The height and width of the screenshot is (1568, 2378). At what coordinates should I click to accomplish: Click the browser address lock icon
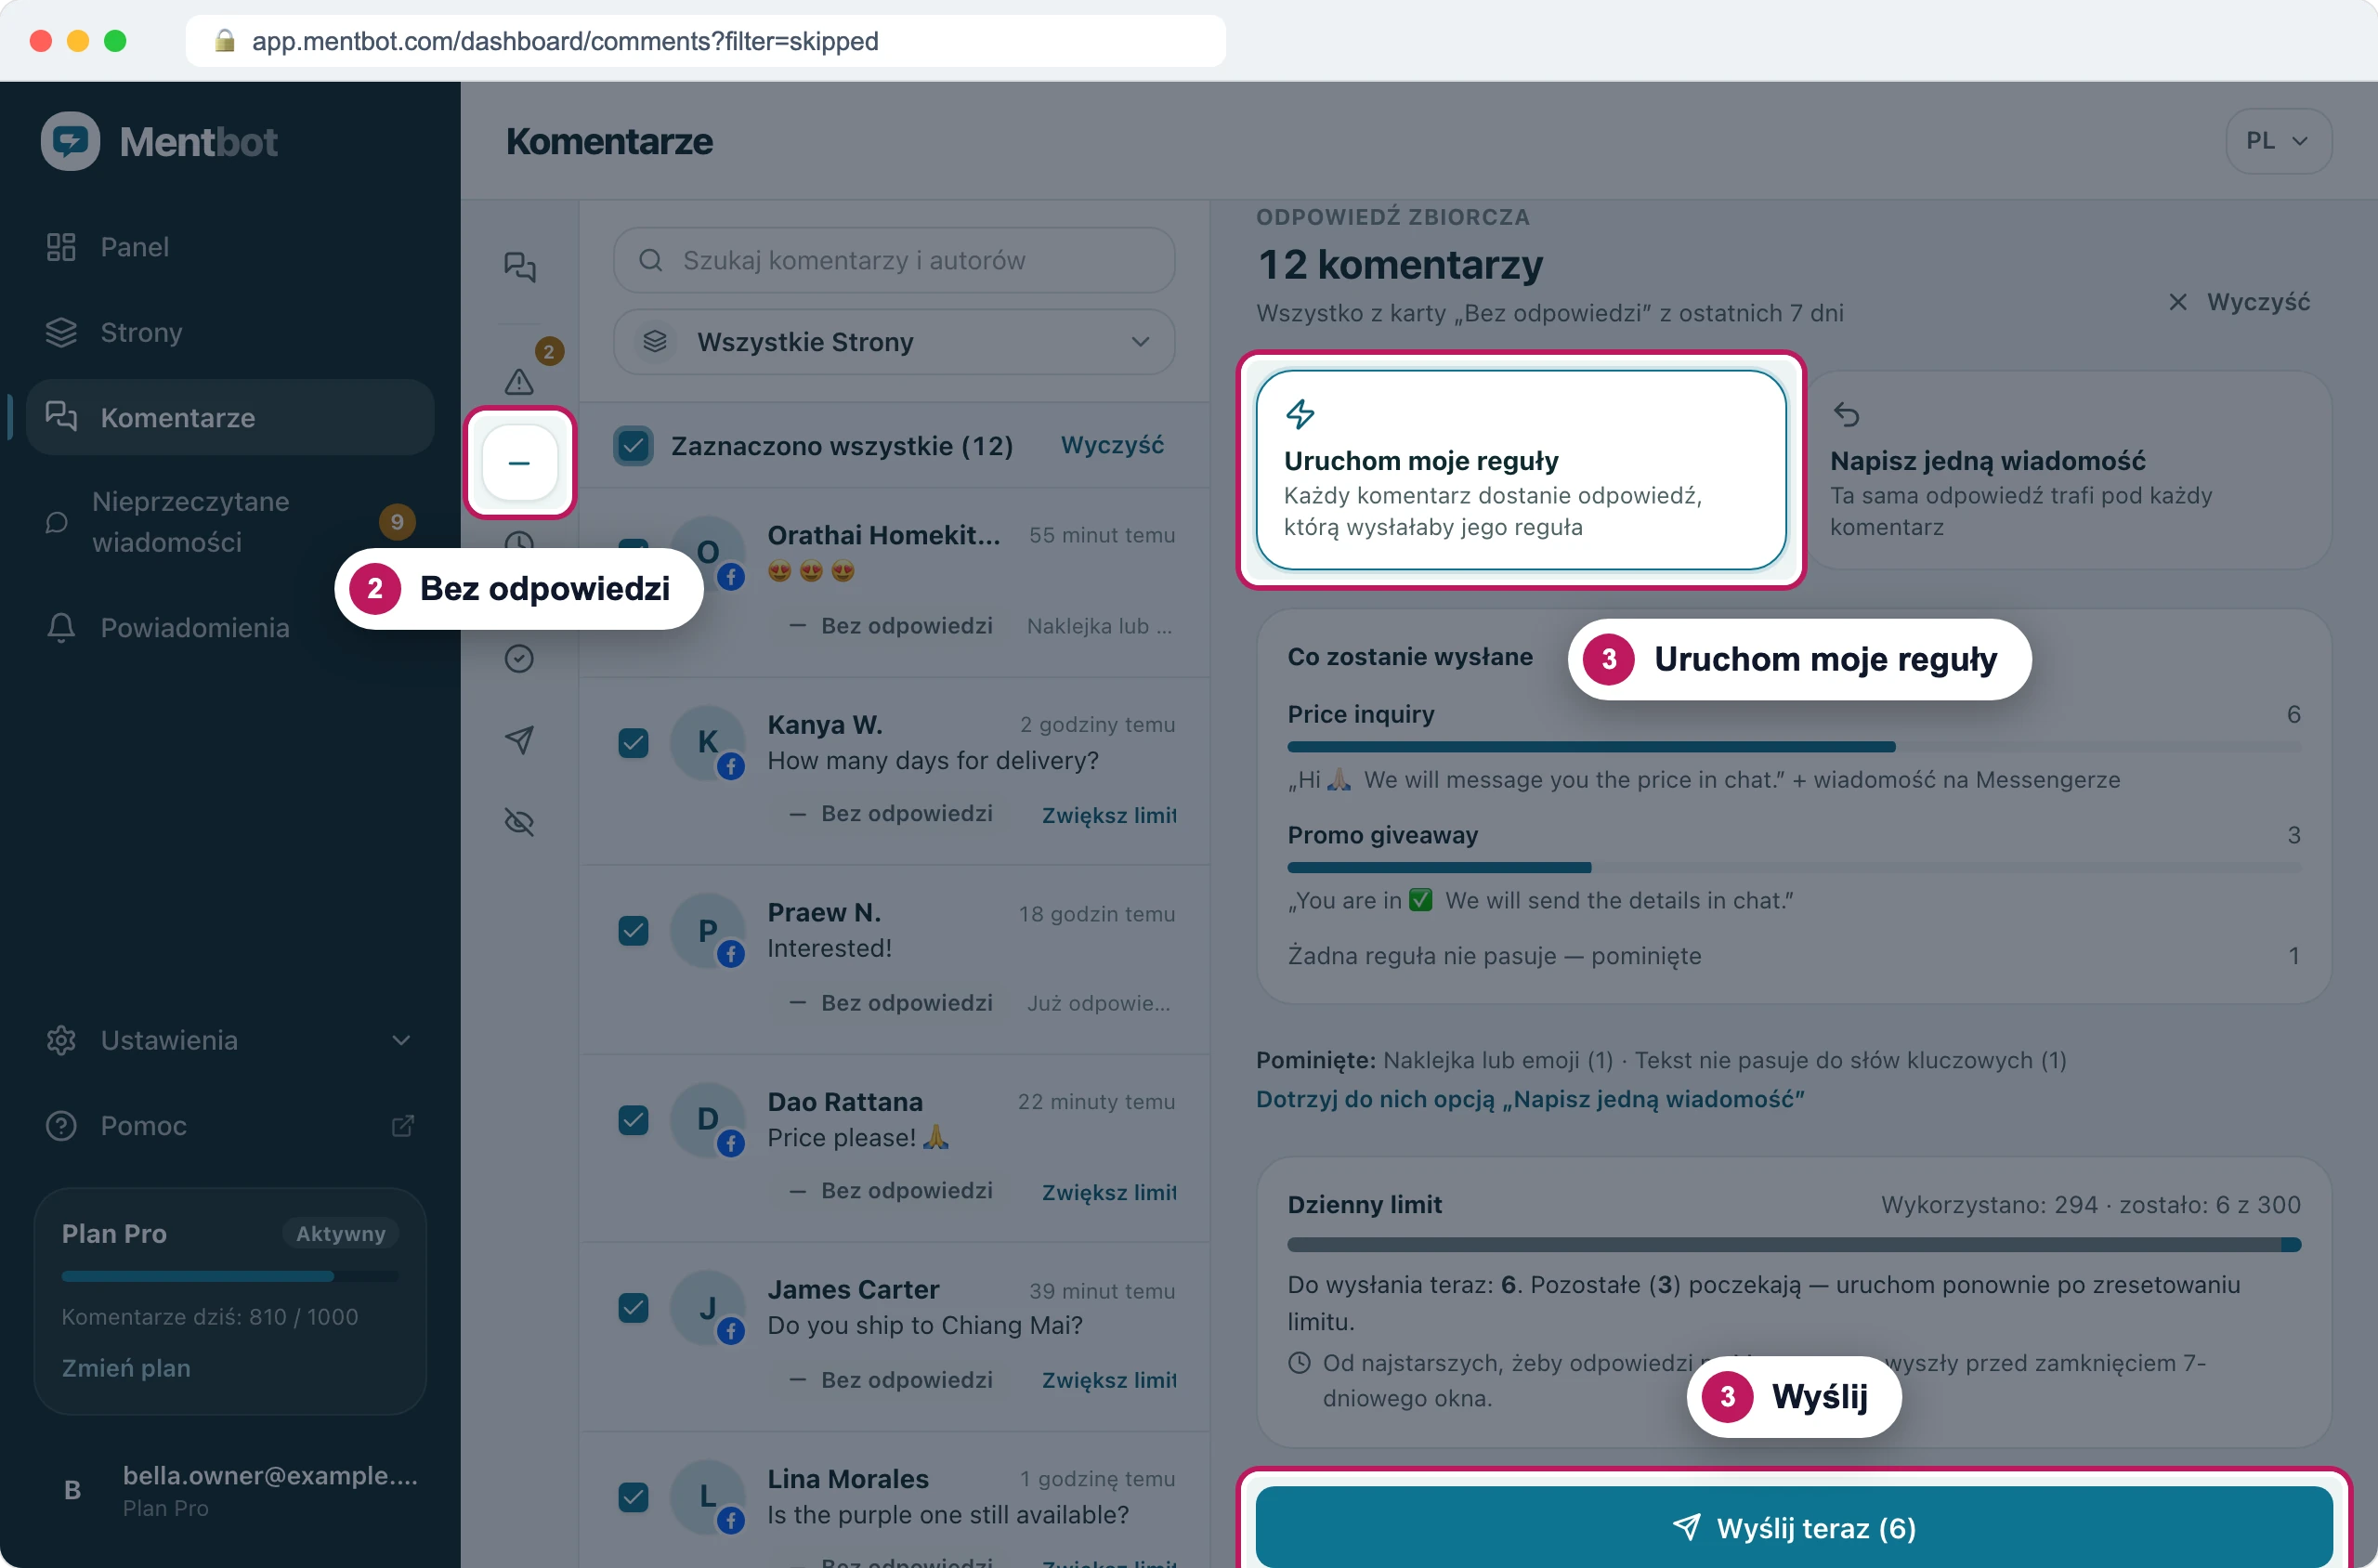(x=224, y=40)
